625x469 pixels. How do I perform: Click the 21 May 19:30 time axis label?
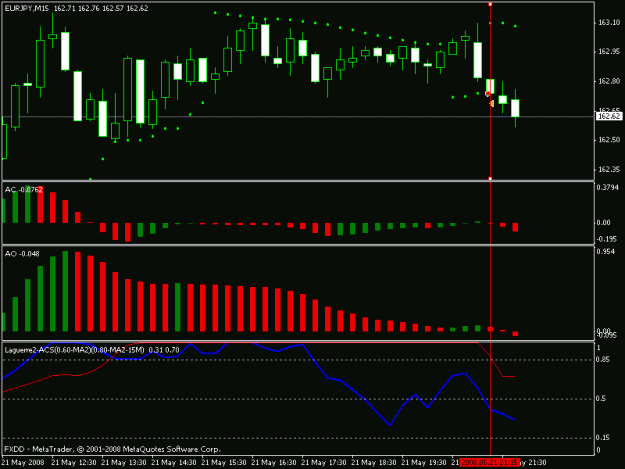424,463
